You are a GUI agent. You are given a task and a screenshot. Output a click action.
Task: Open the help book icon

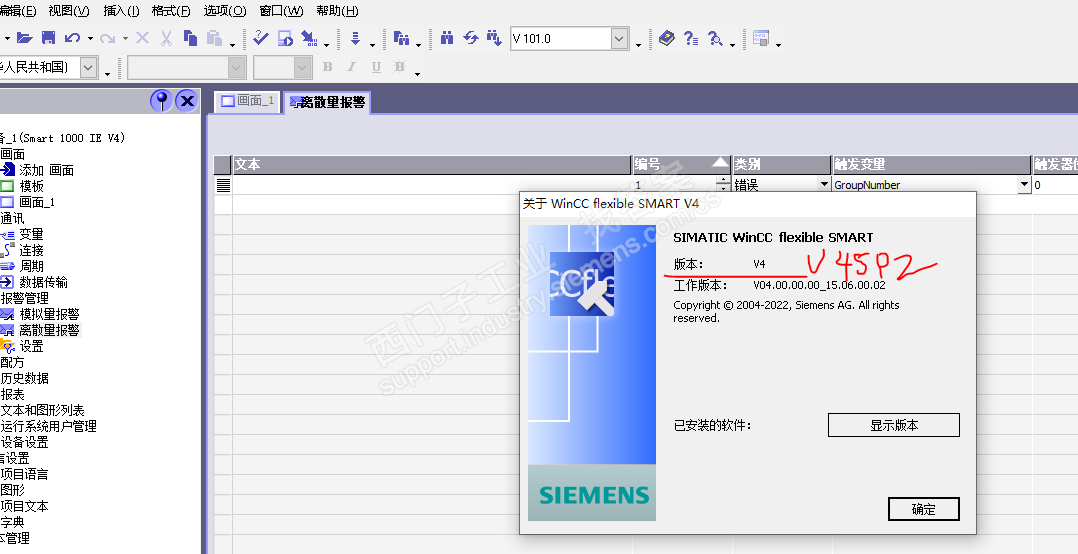click(x=666, y=38)
